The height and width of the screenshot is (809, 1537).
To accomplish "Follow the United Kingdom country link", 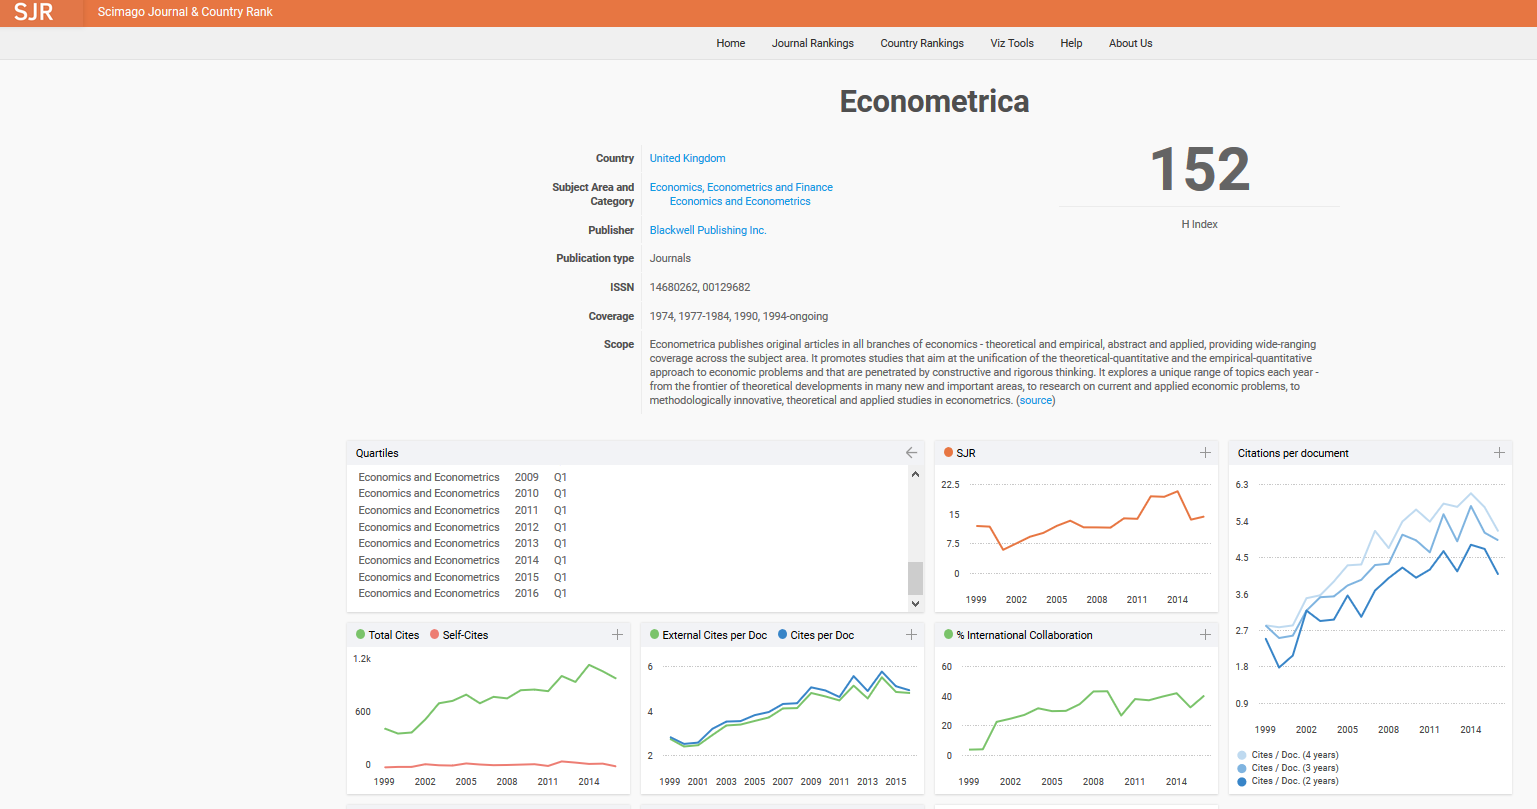I will (687, 158).
